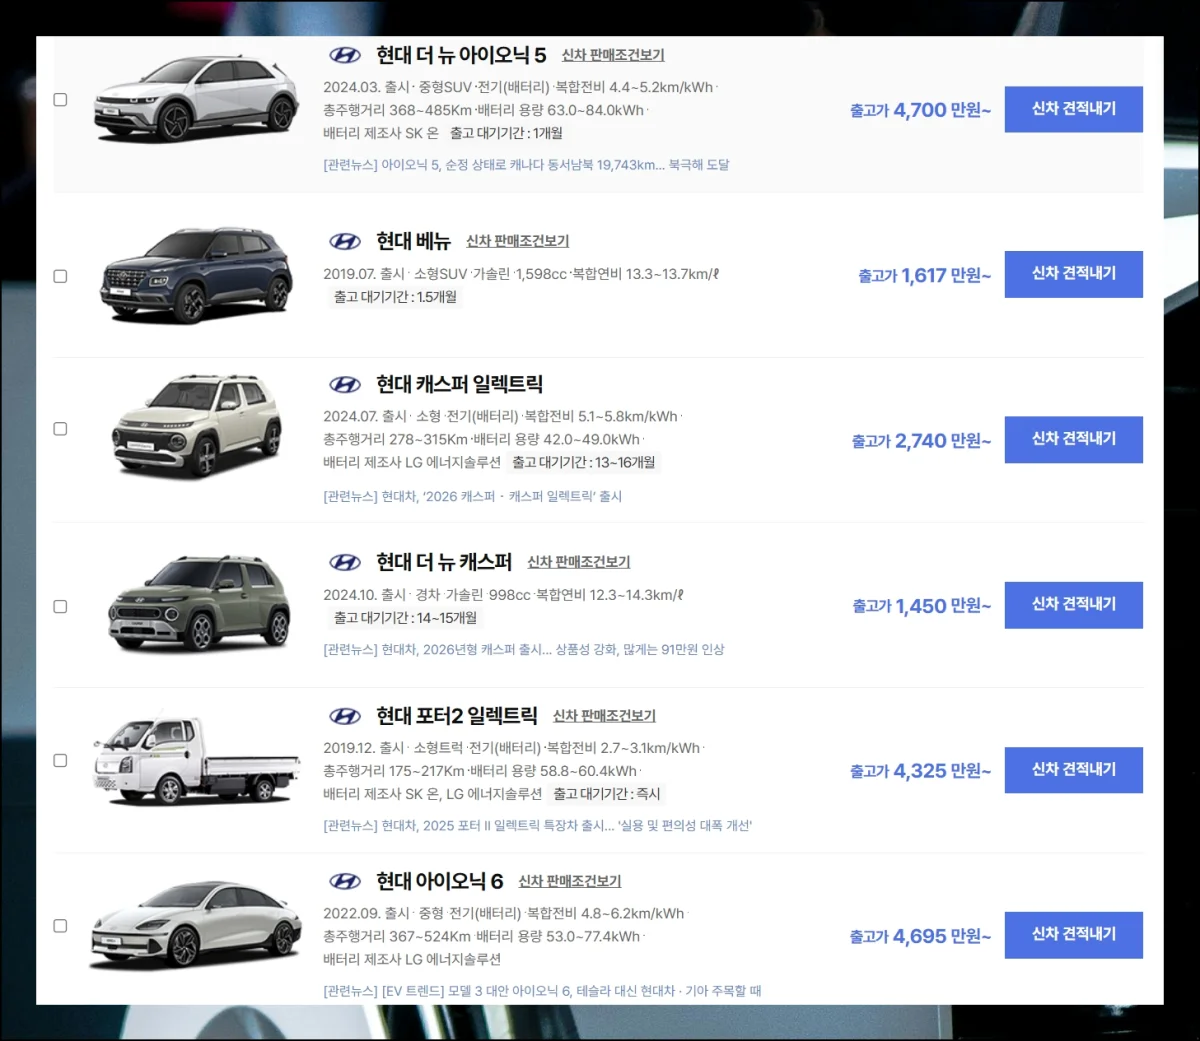1200x1041 pixels.
Task: Toggle checkbox for 현대 캐스퍼 일렉트릭
Action: pyautogui.click(x=60, y=429)
